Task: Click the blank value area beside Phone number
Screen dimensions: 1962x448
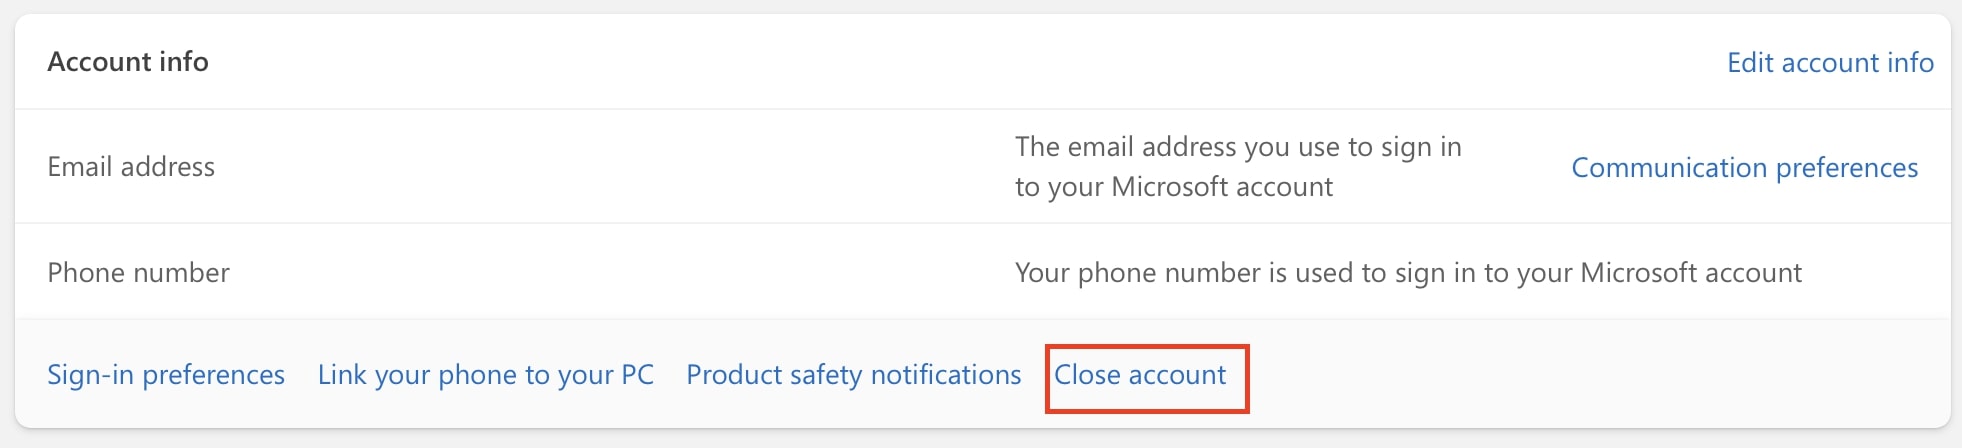Action: [600, 273]
